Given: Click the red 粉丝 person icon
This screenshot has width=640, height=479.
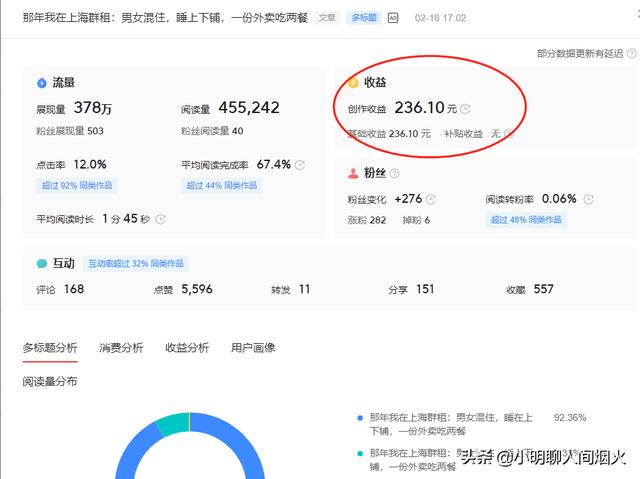Looking at the screenshot, I should pos(353,173).
